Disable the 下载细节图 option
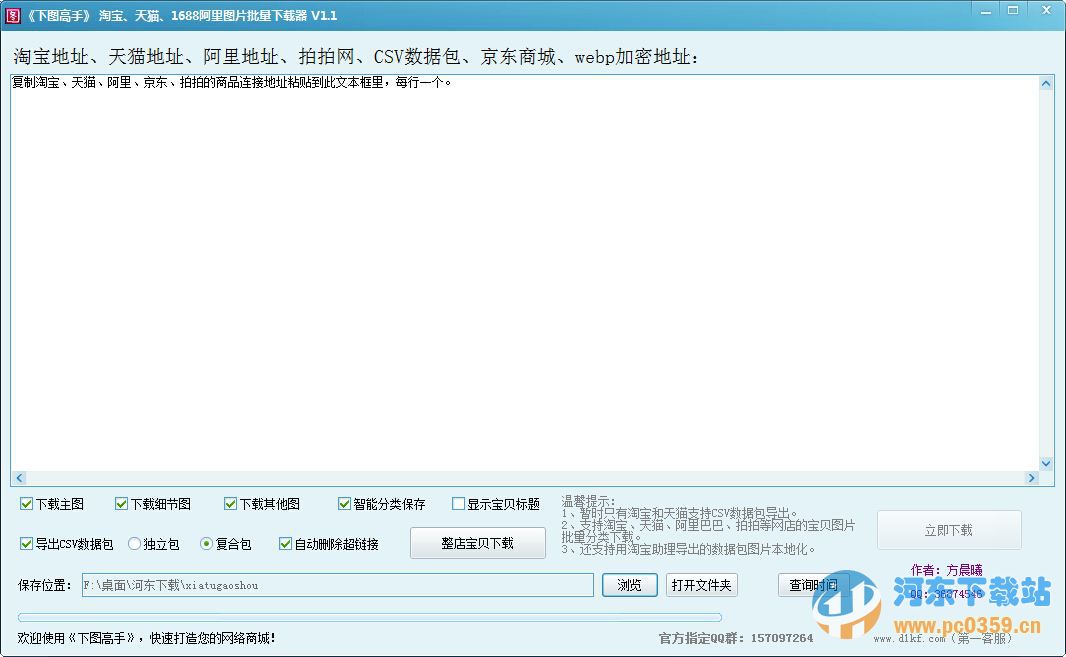1066x657 pixels. pyautogui.click(x=120, y=504)
